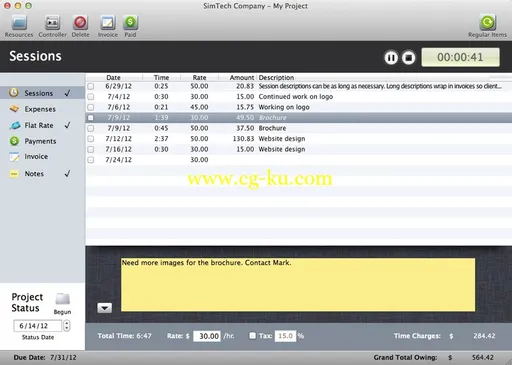Sort sessions by the Rate column header
The height and width of the screenshot is (365, 512).
click(199, 77)
